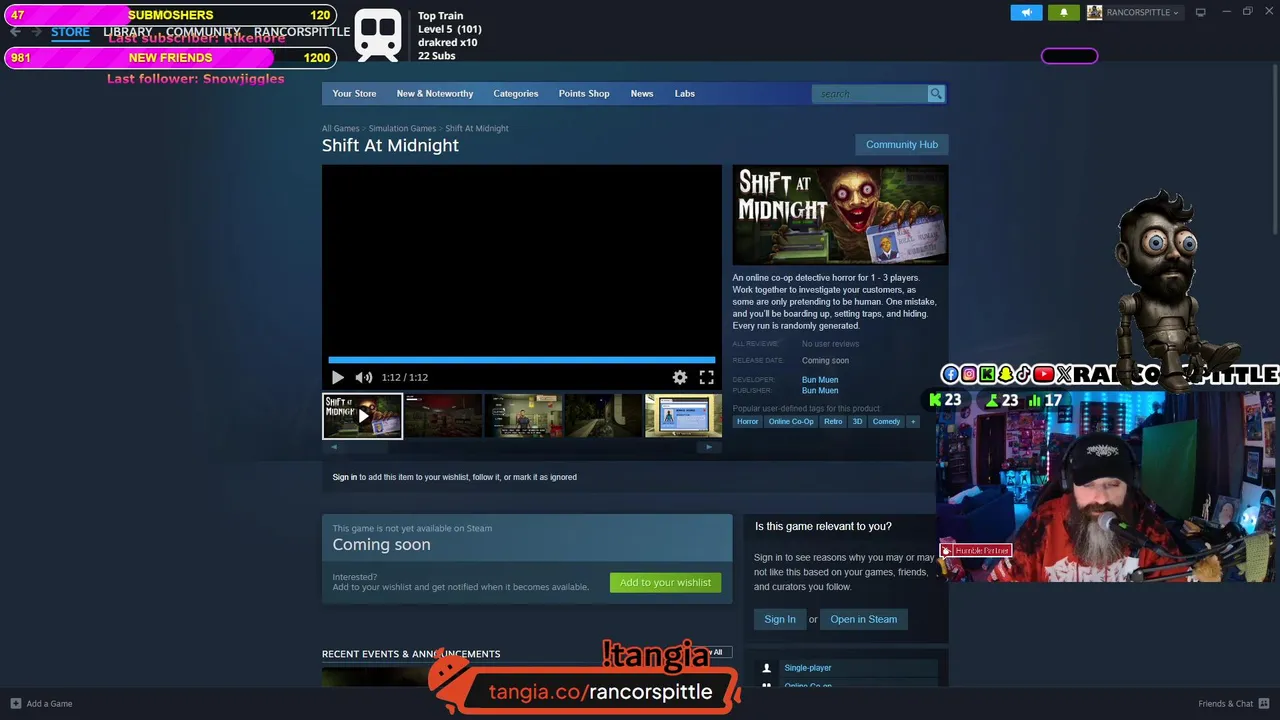This screenshot has width=1280, height=720.
Task: Open the Your Store menu
Action: [x=354, y=94]
